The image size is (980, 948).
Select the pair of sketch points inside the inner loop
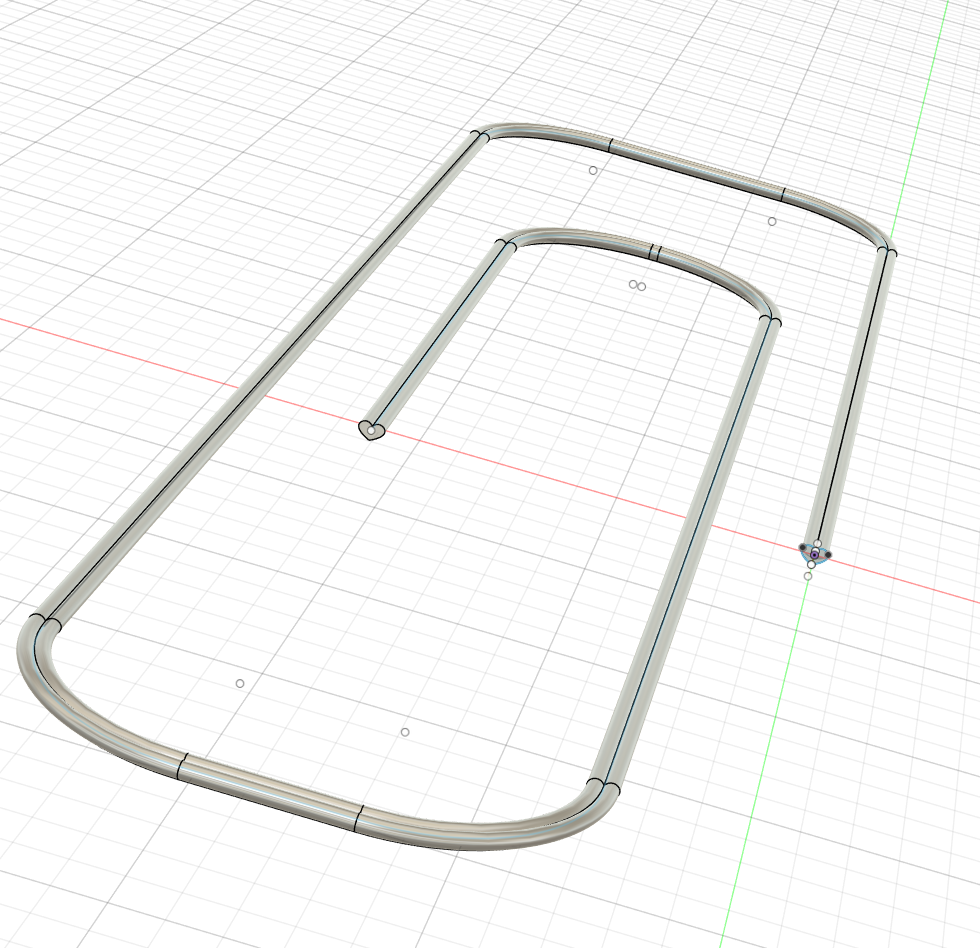[x=637, y=286]
